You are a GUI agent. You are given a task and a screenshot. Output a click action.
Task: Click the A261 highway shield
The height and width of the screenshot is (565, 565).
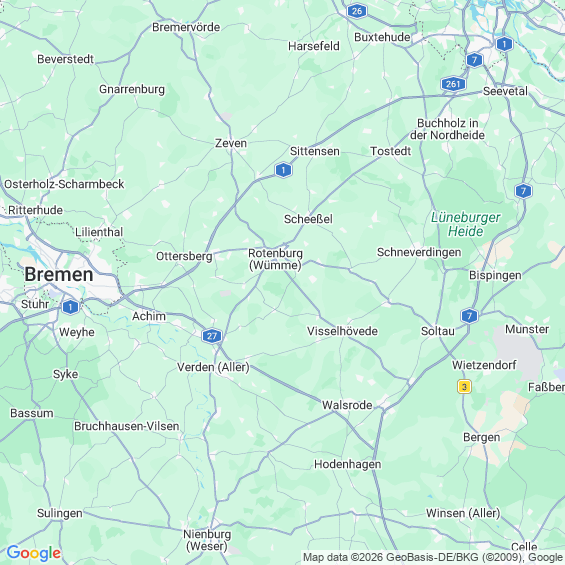pos(453,84)
